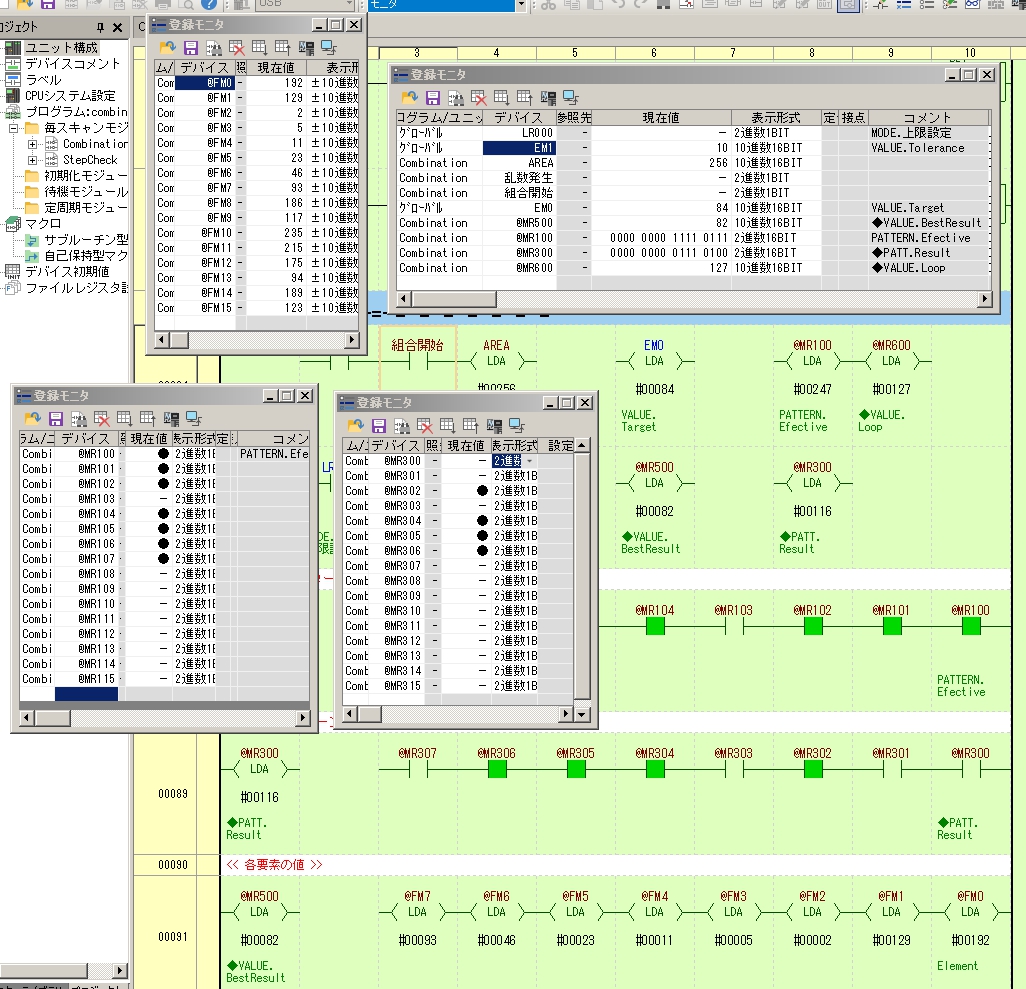
Task: Device list icon in @MR100 monitor window
Action: coord(171,418)
